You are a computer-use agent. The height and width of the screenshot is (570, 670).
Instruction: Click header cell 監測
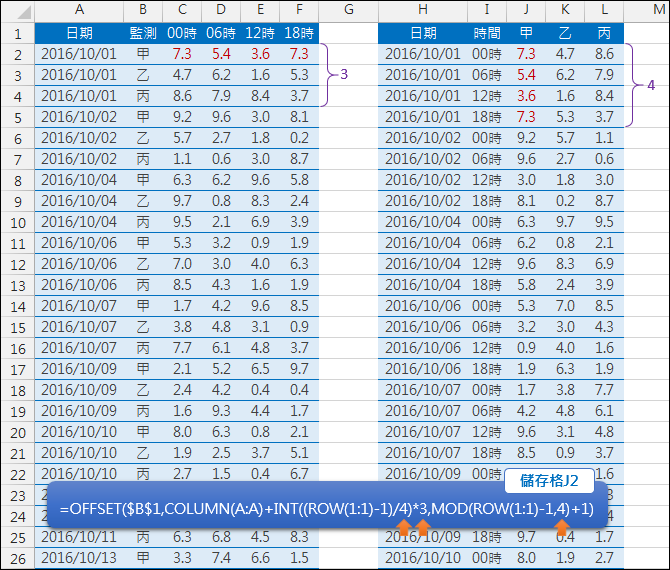tap(143, 33)
